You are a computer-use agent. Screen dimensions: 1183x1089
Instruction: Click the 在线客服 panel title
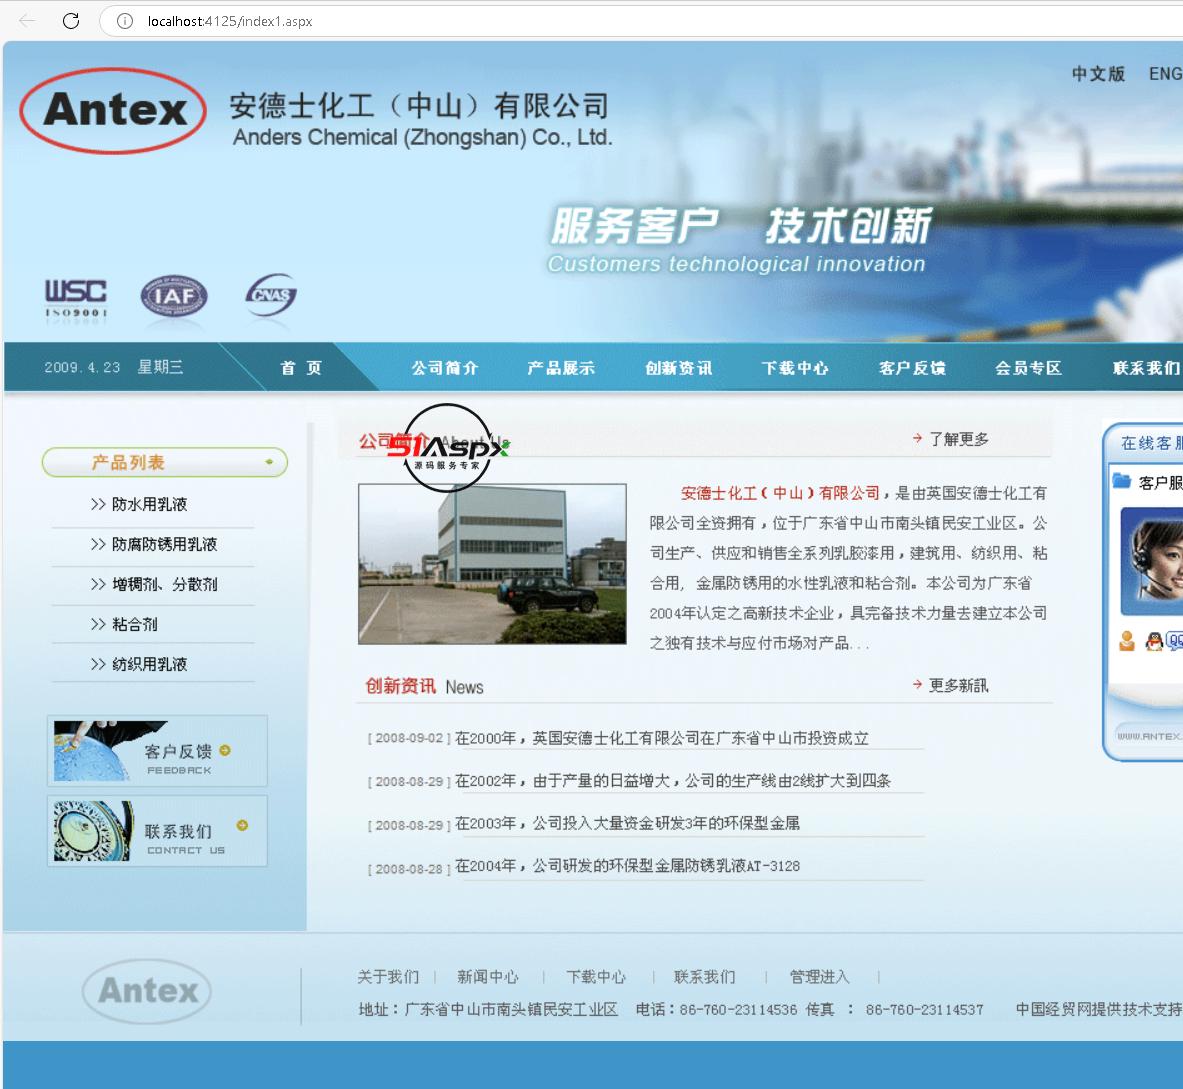[1151, 443]
